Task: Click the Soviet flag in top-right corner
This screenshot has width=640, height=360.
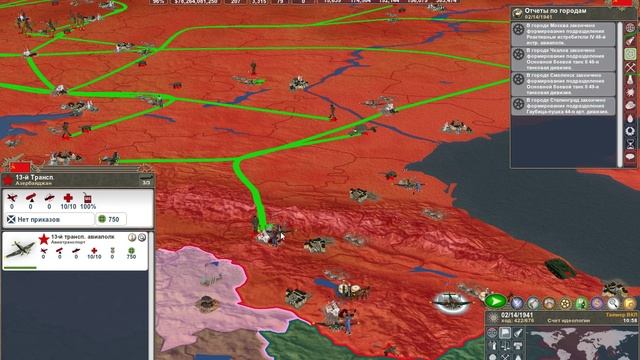Action: [x=622, y=3]
